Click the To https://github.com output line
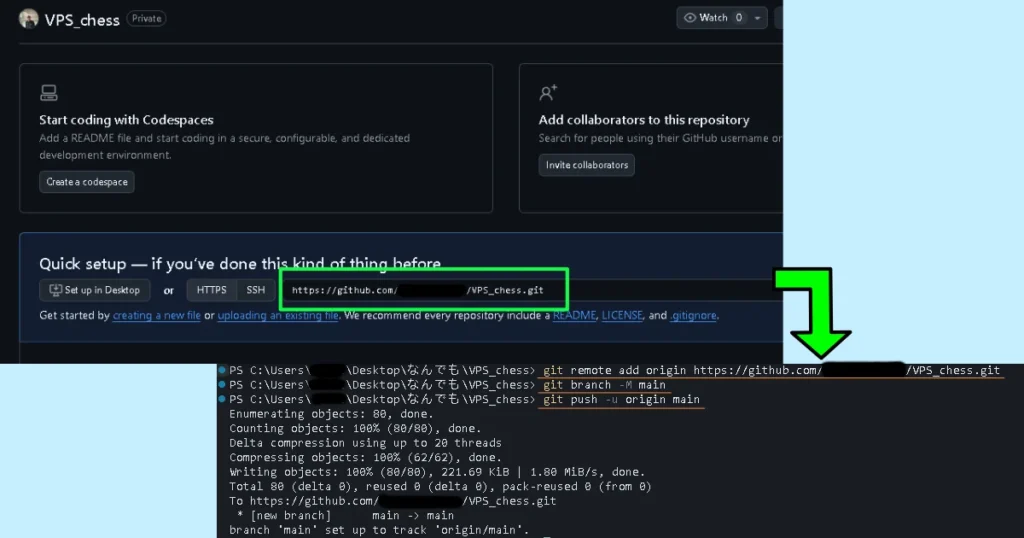Image resolution: width=1024 pixels, height=538 pixels. (x=392, y=501)
